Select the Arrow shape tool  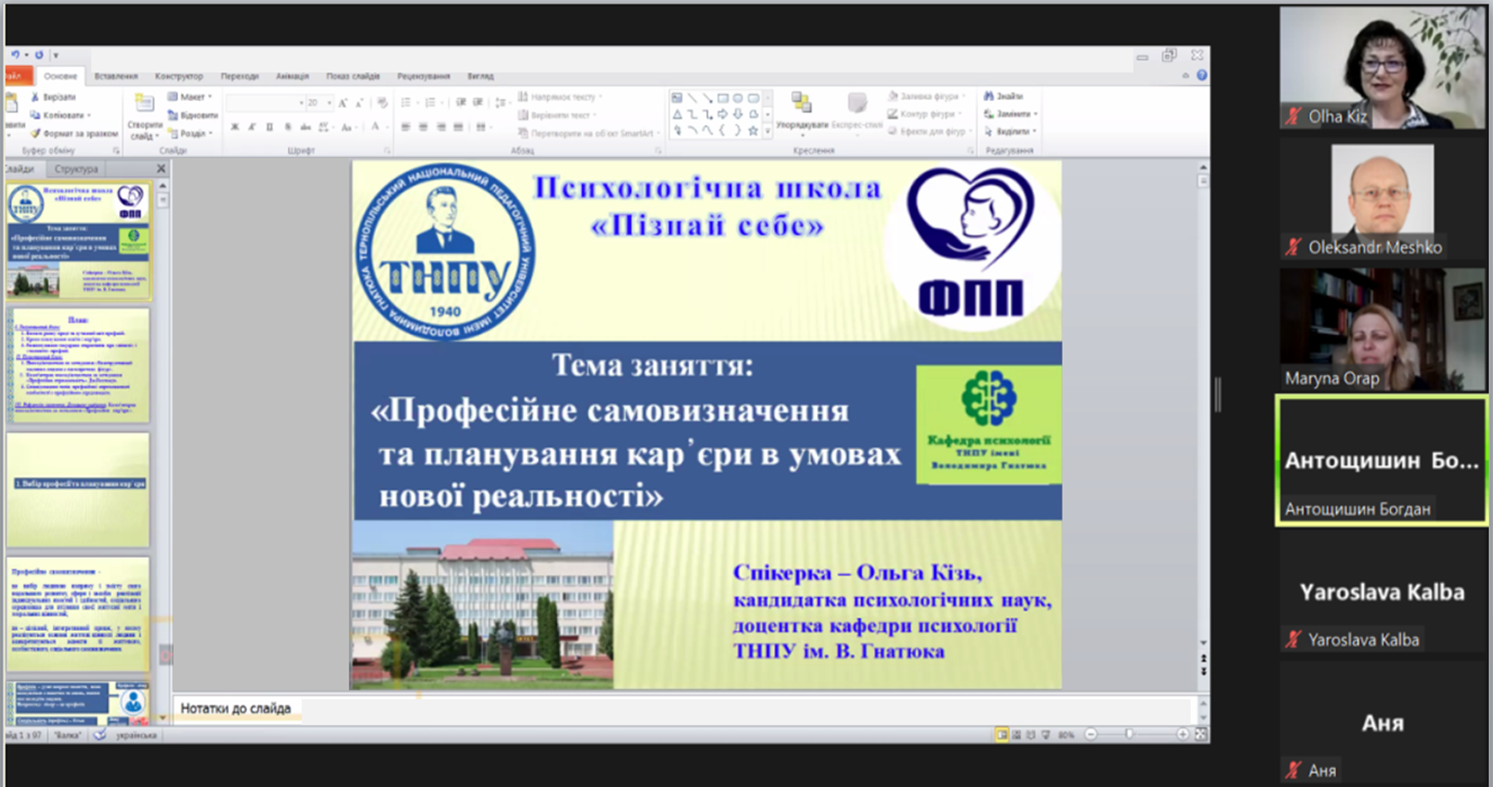[x=722, y=111]
